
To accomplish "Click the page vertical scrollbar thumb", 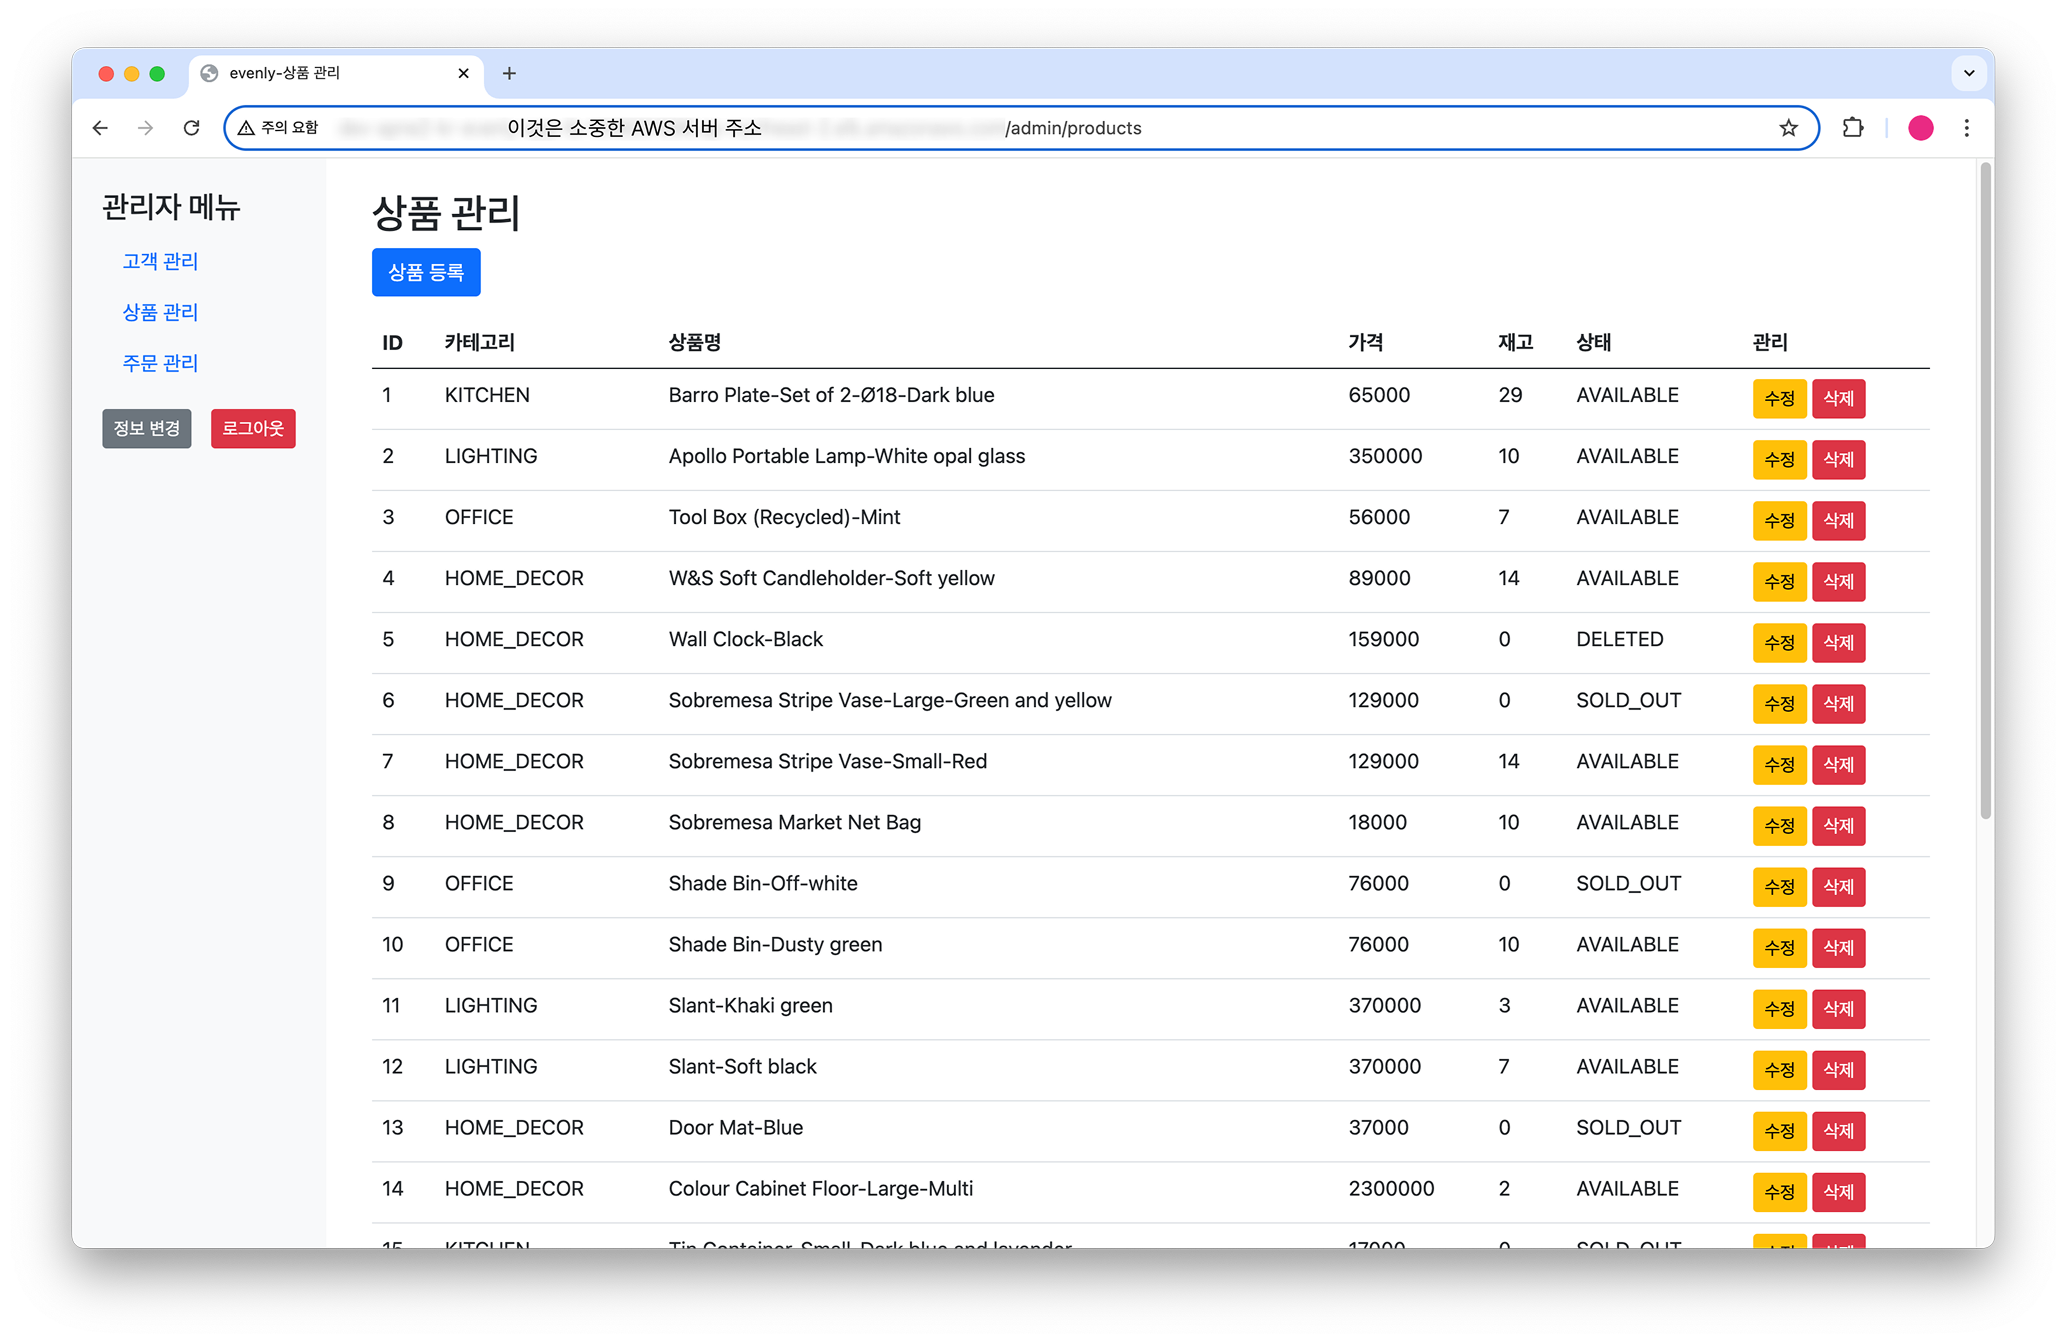I will click(1985, 491).
